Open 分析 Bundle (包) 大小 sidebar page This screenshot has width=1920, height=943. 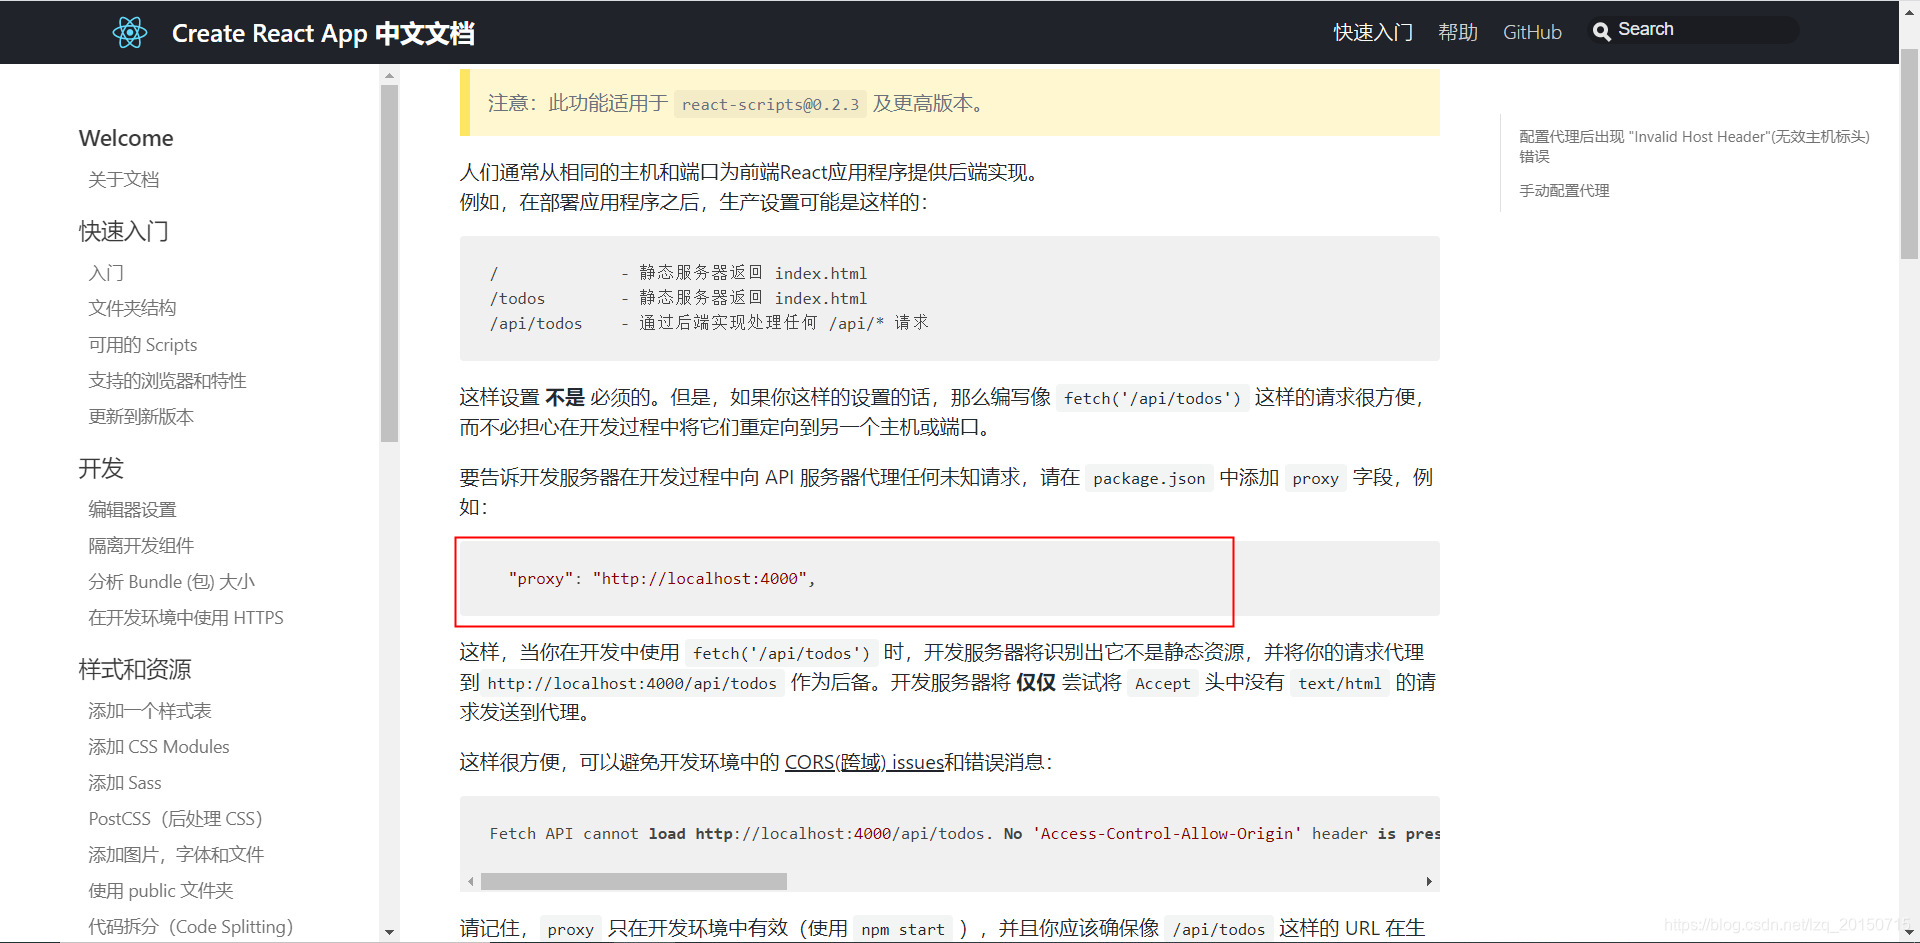(x=172, y=582)
